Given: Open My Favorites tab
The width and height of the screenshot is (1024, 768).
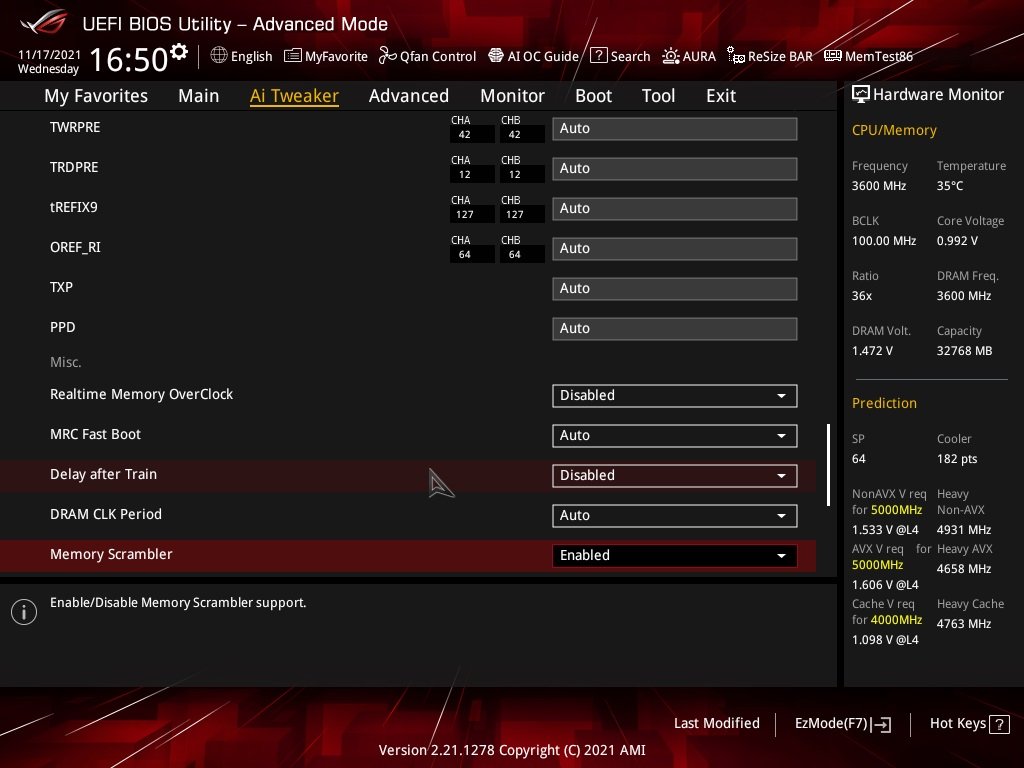Looking at the screenshot, I should pos(96,96).
